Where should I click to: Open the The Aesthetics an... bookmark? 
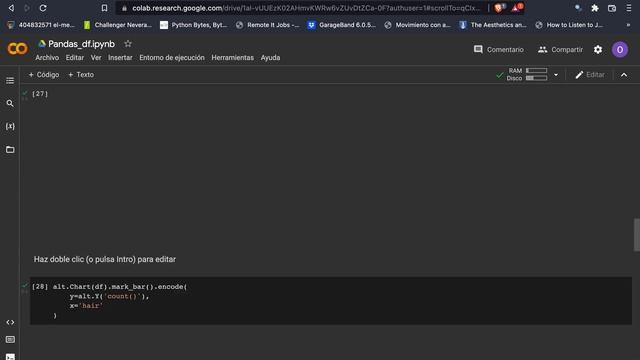tap(493, 25)
